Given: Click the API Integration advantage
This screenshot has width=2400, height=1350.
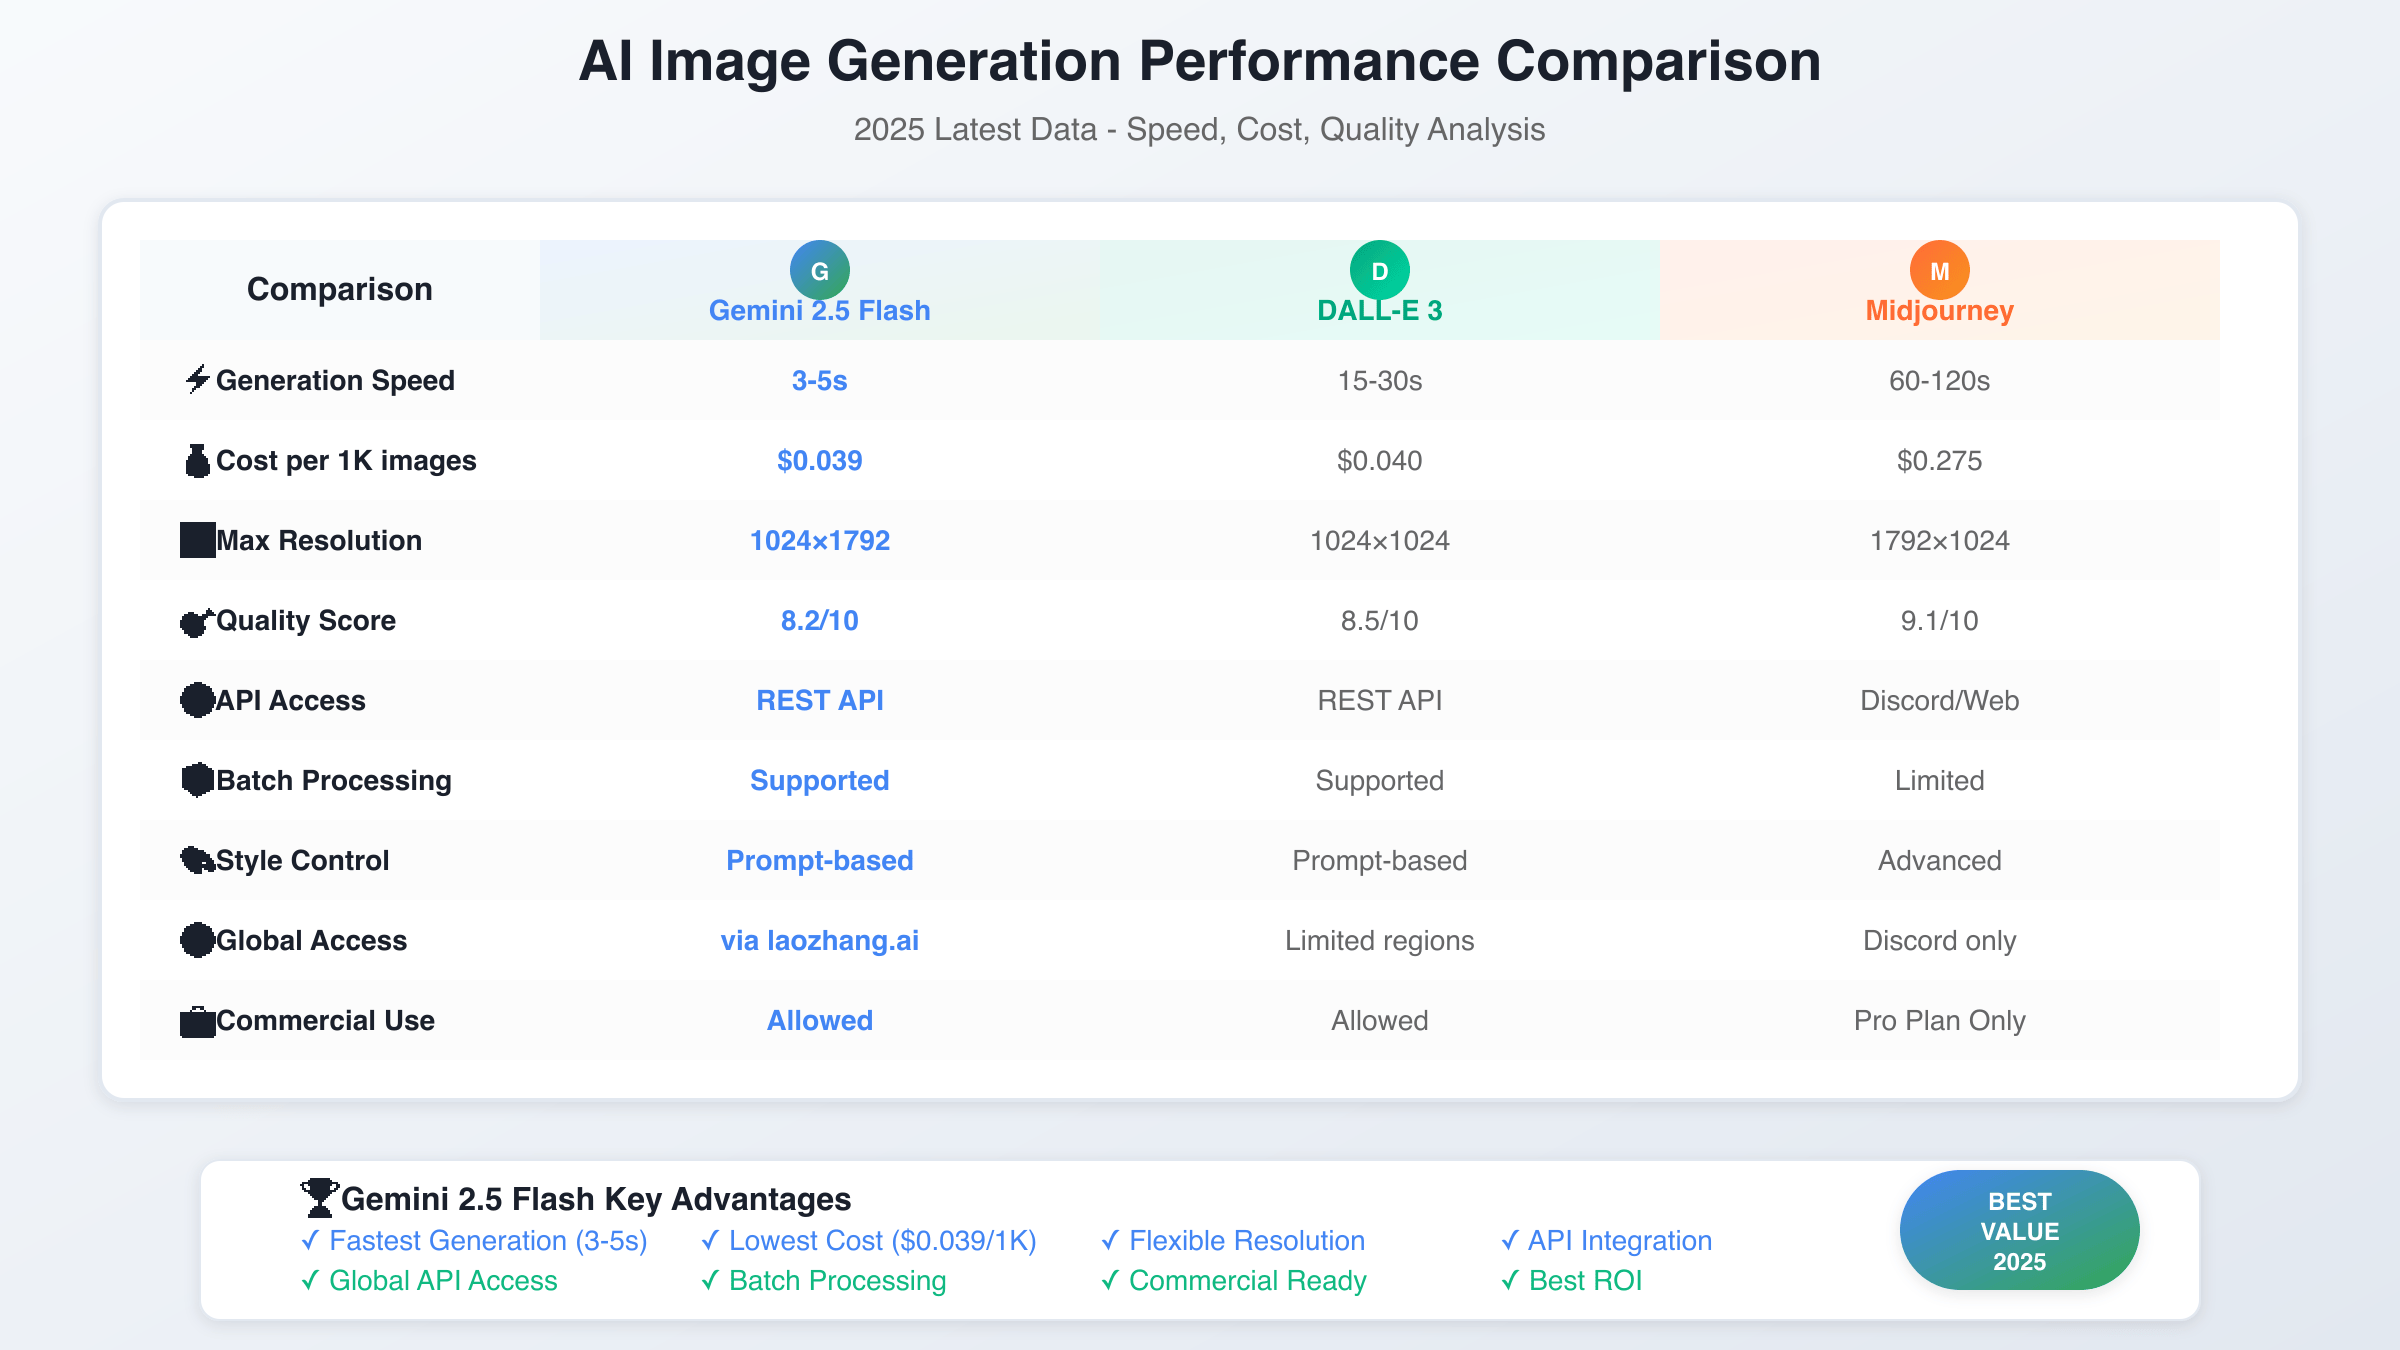Looking at the screenshot, I should pyautogui.click(x=1607, y=1240).
